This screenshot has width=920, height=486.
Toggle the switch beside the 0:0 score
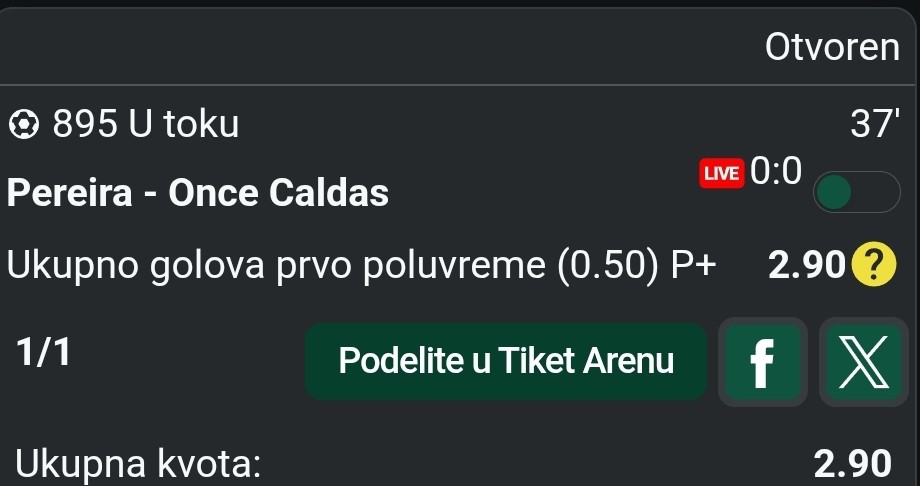tap(856, 193)
